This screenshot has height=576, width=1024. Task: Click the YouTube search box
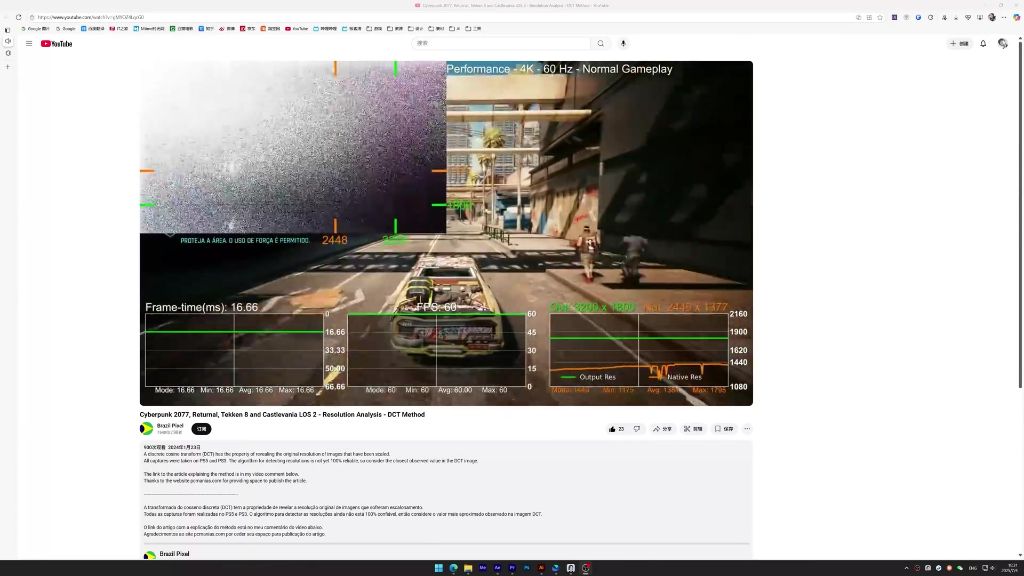[x=501, y=43]
